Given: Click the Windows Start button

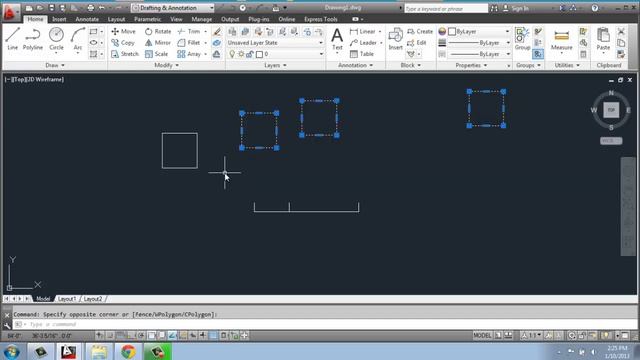Looking at the screenshot, I should coord(11,352).
